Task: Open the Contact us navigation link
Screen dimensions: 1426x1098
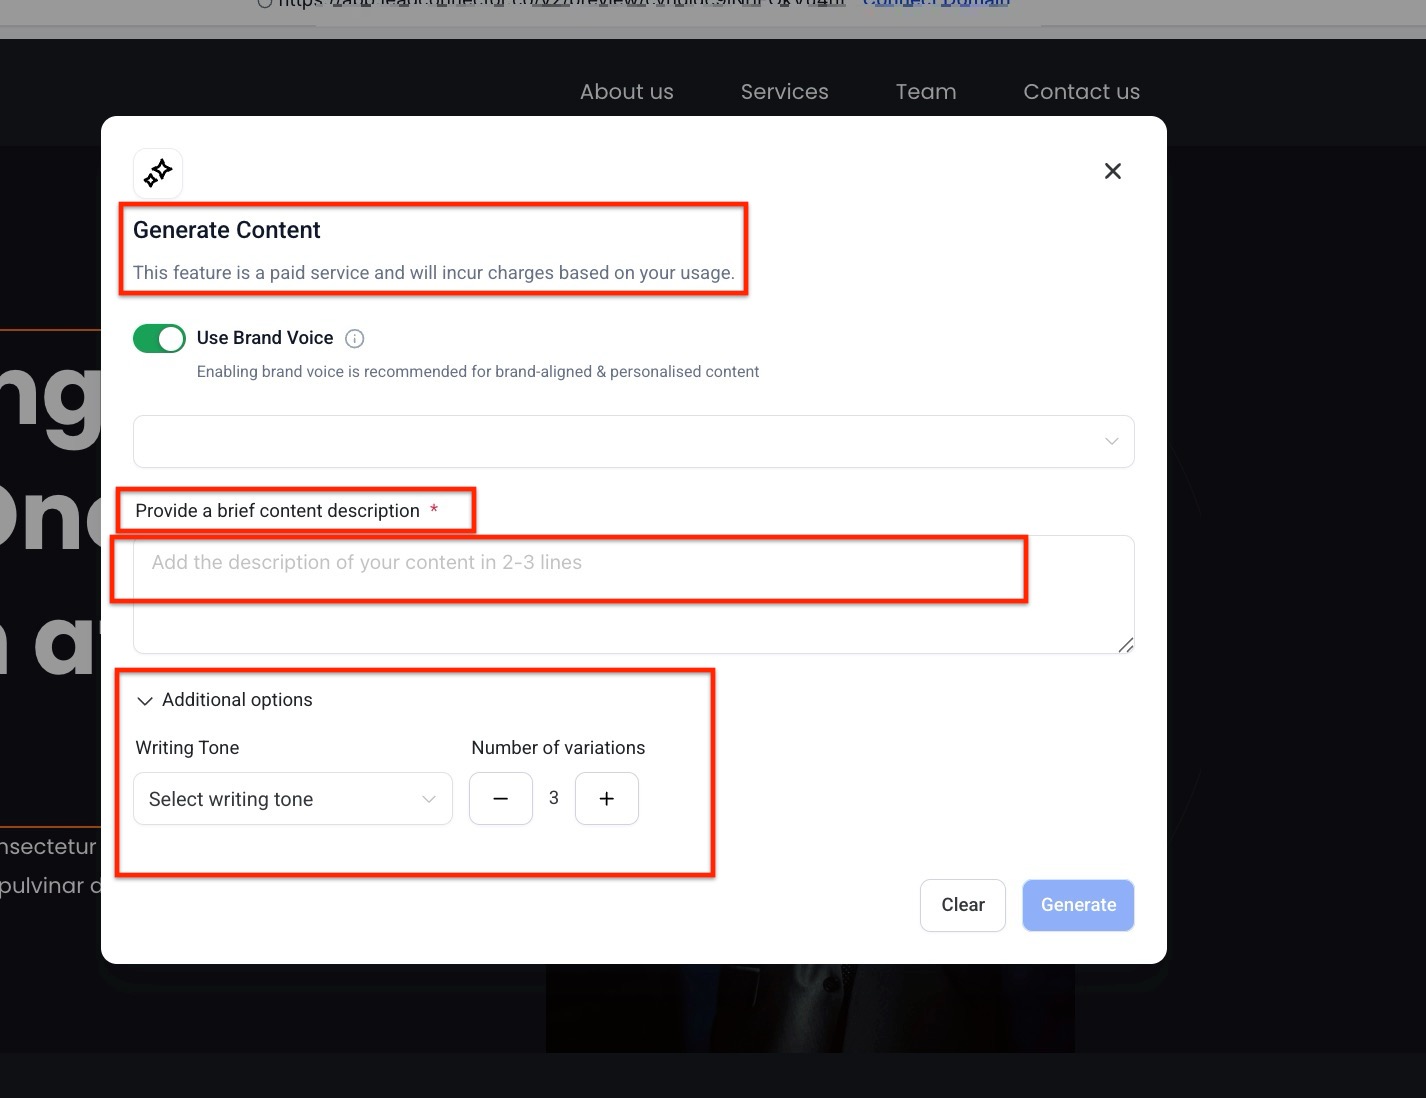Action: point(1081,92)
